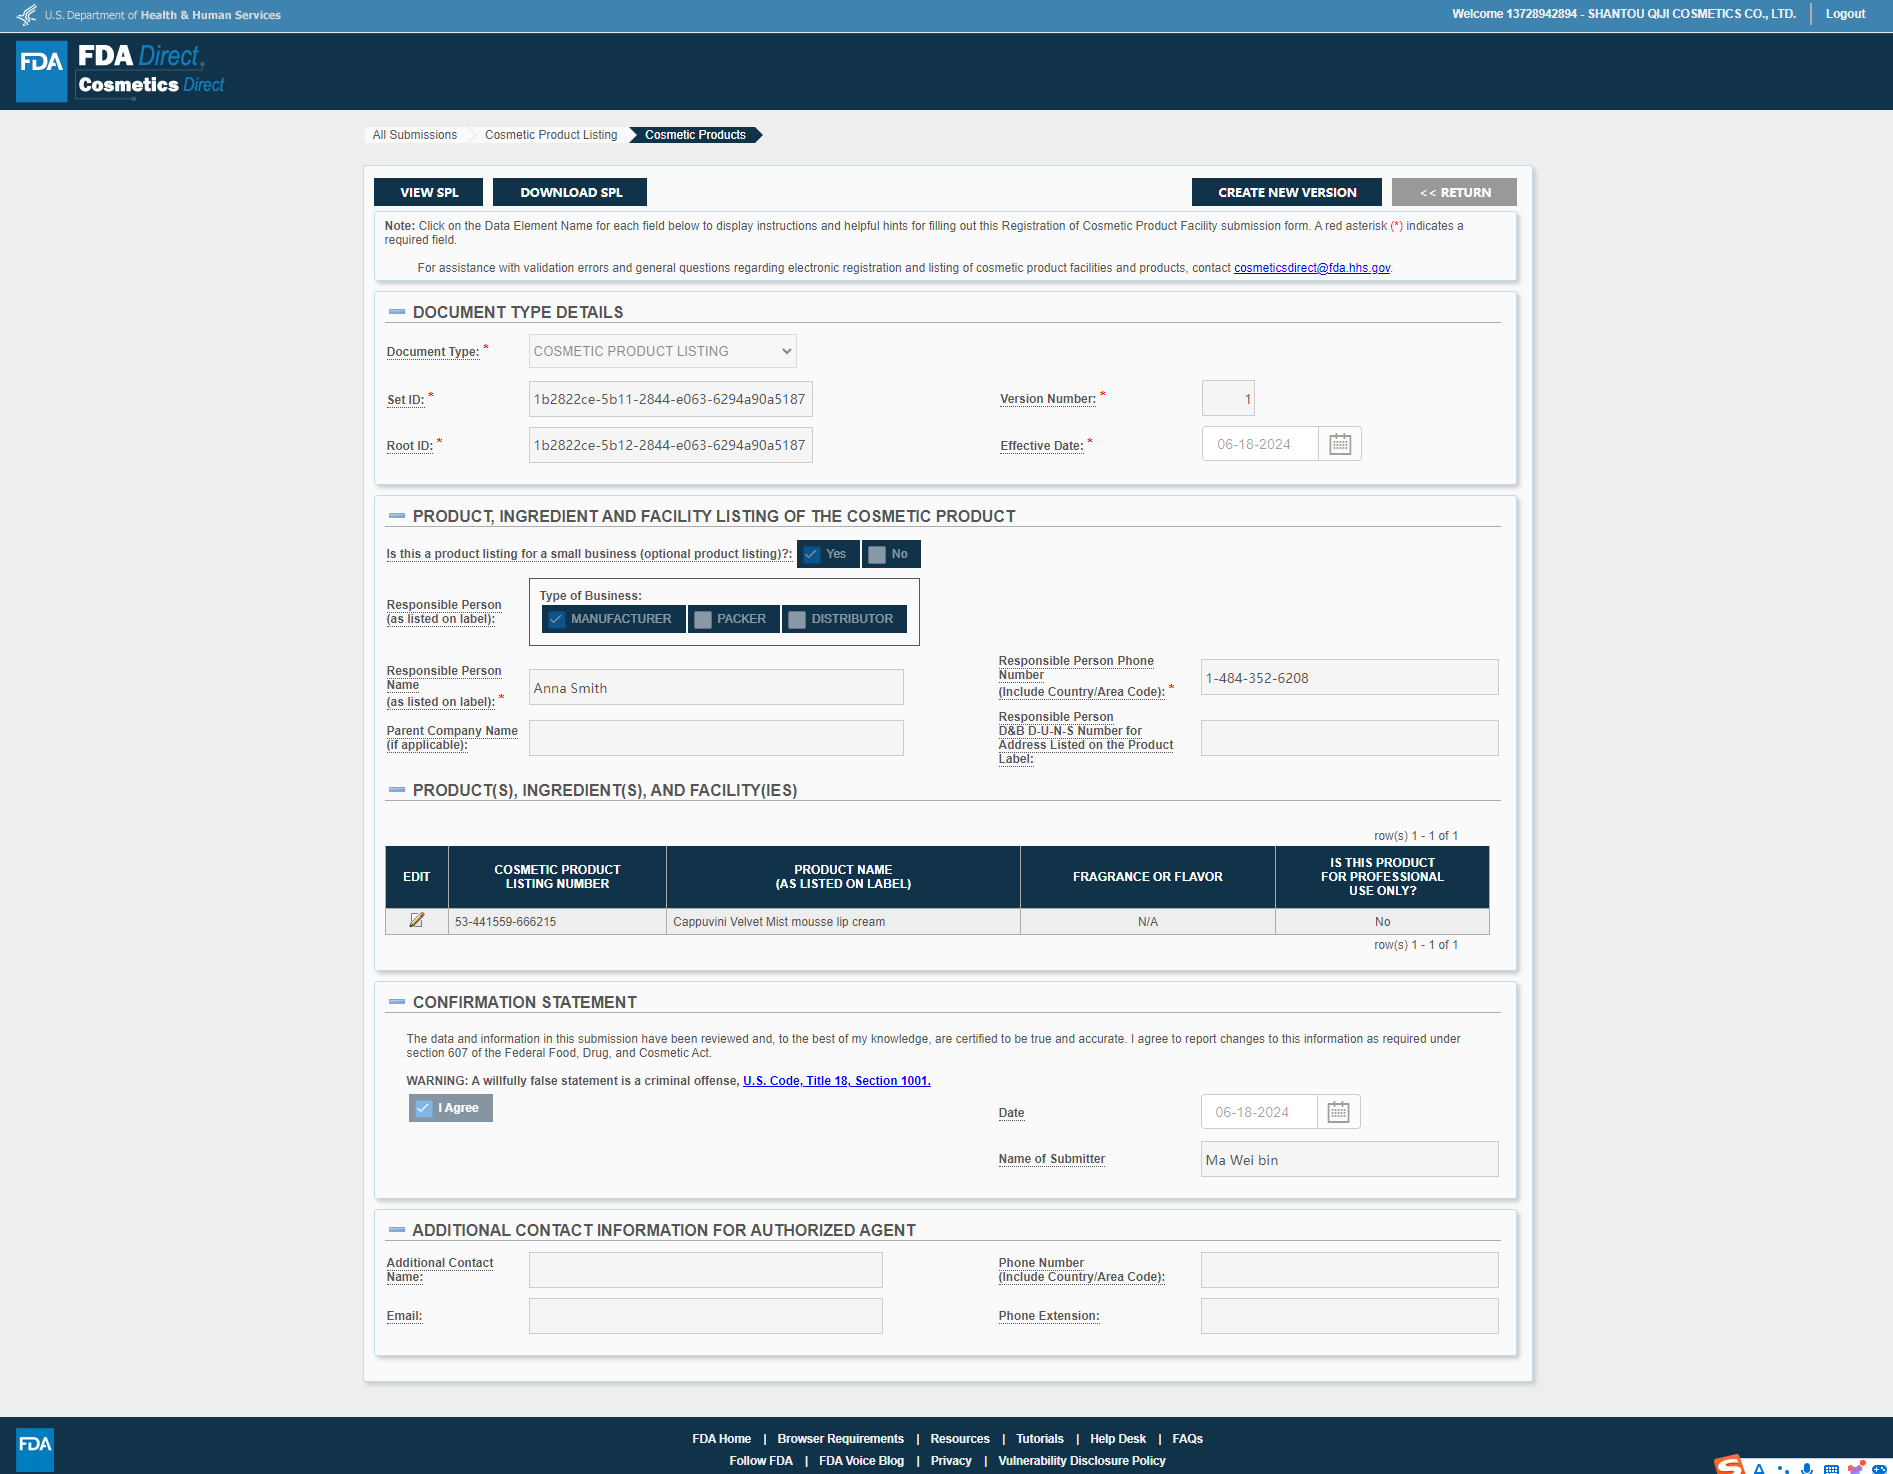Image resolution: width=1893 pixels, height=1474 pixels.
Task: Open the confirmation Date calendar icon
Action: 1338,1112
